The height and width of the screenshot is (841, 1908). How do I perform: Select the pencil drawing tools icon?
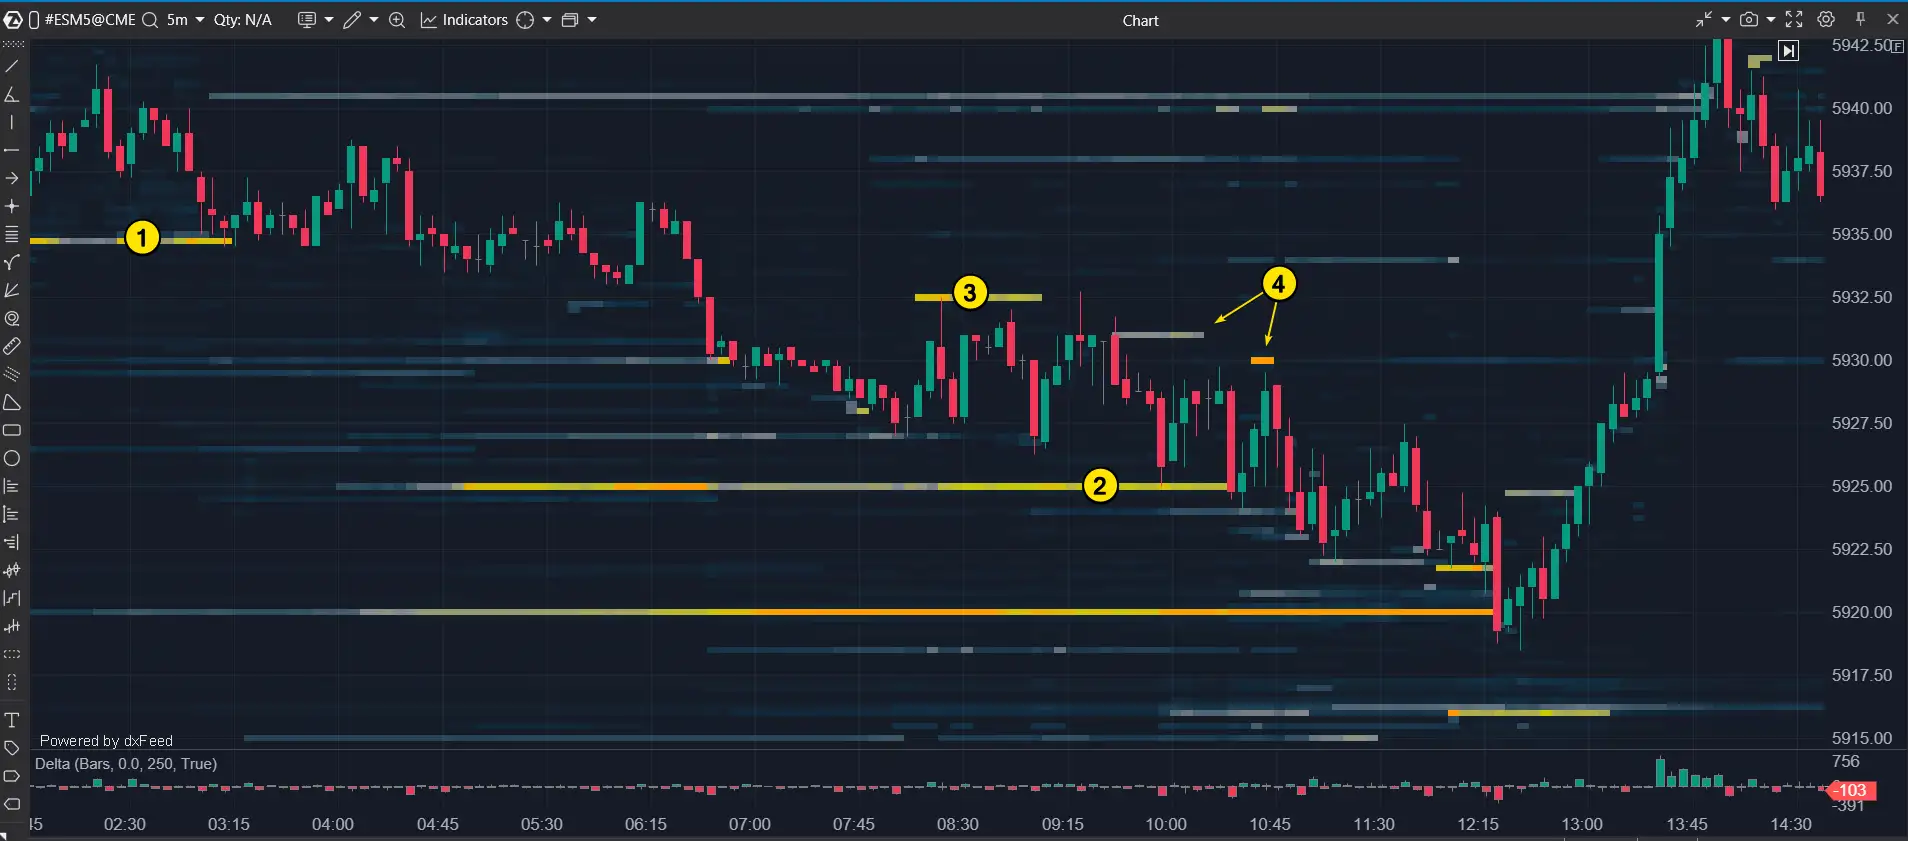point(352,20)
